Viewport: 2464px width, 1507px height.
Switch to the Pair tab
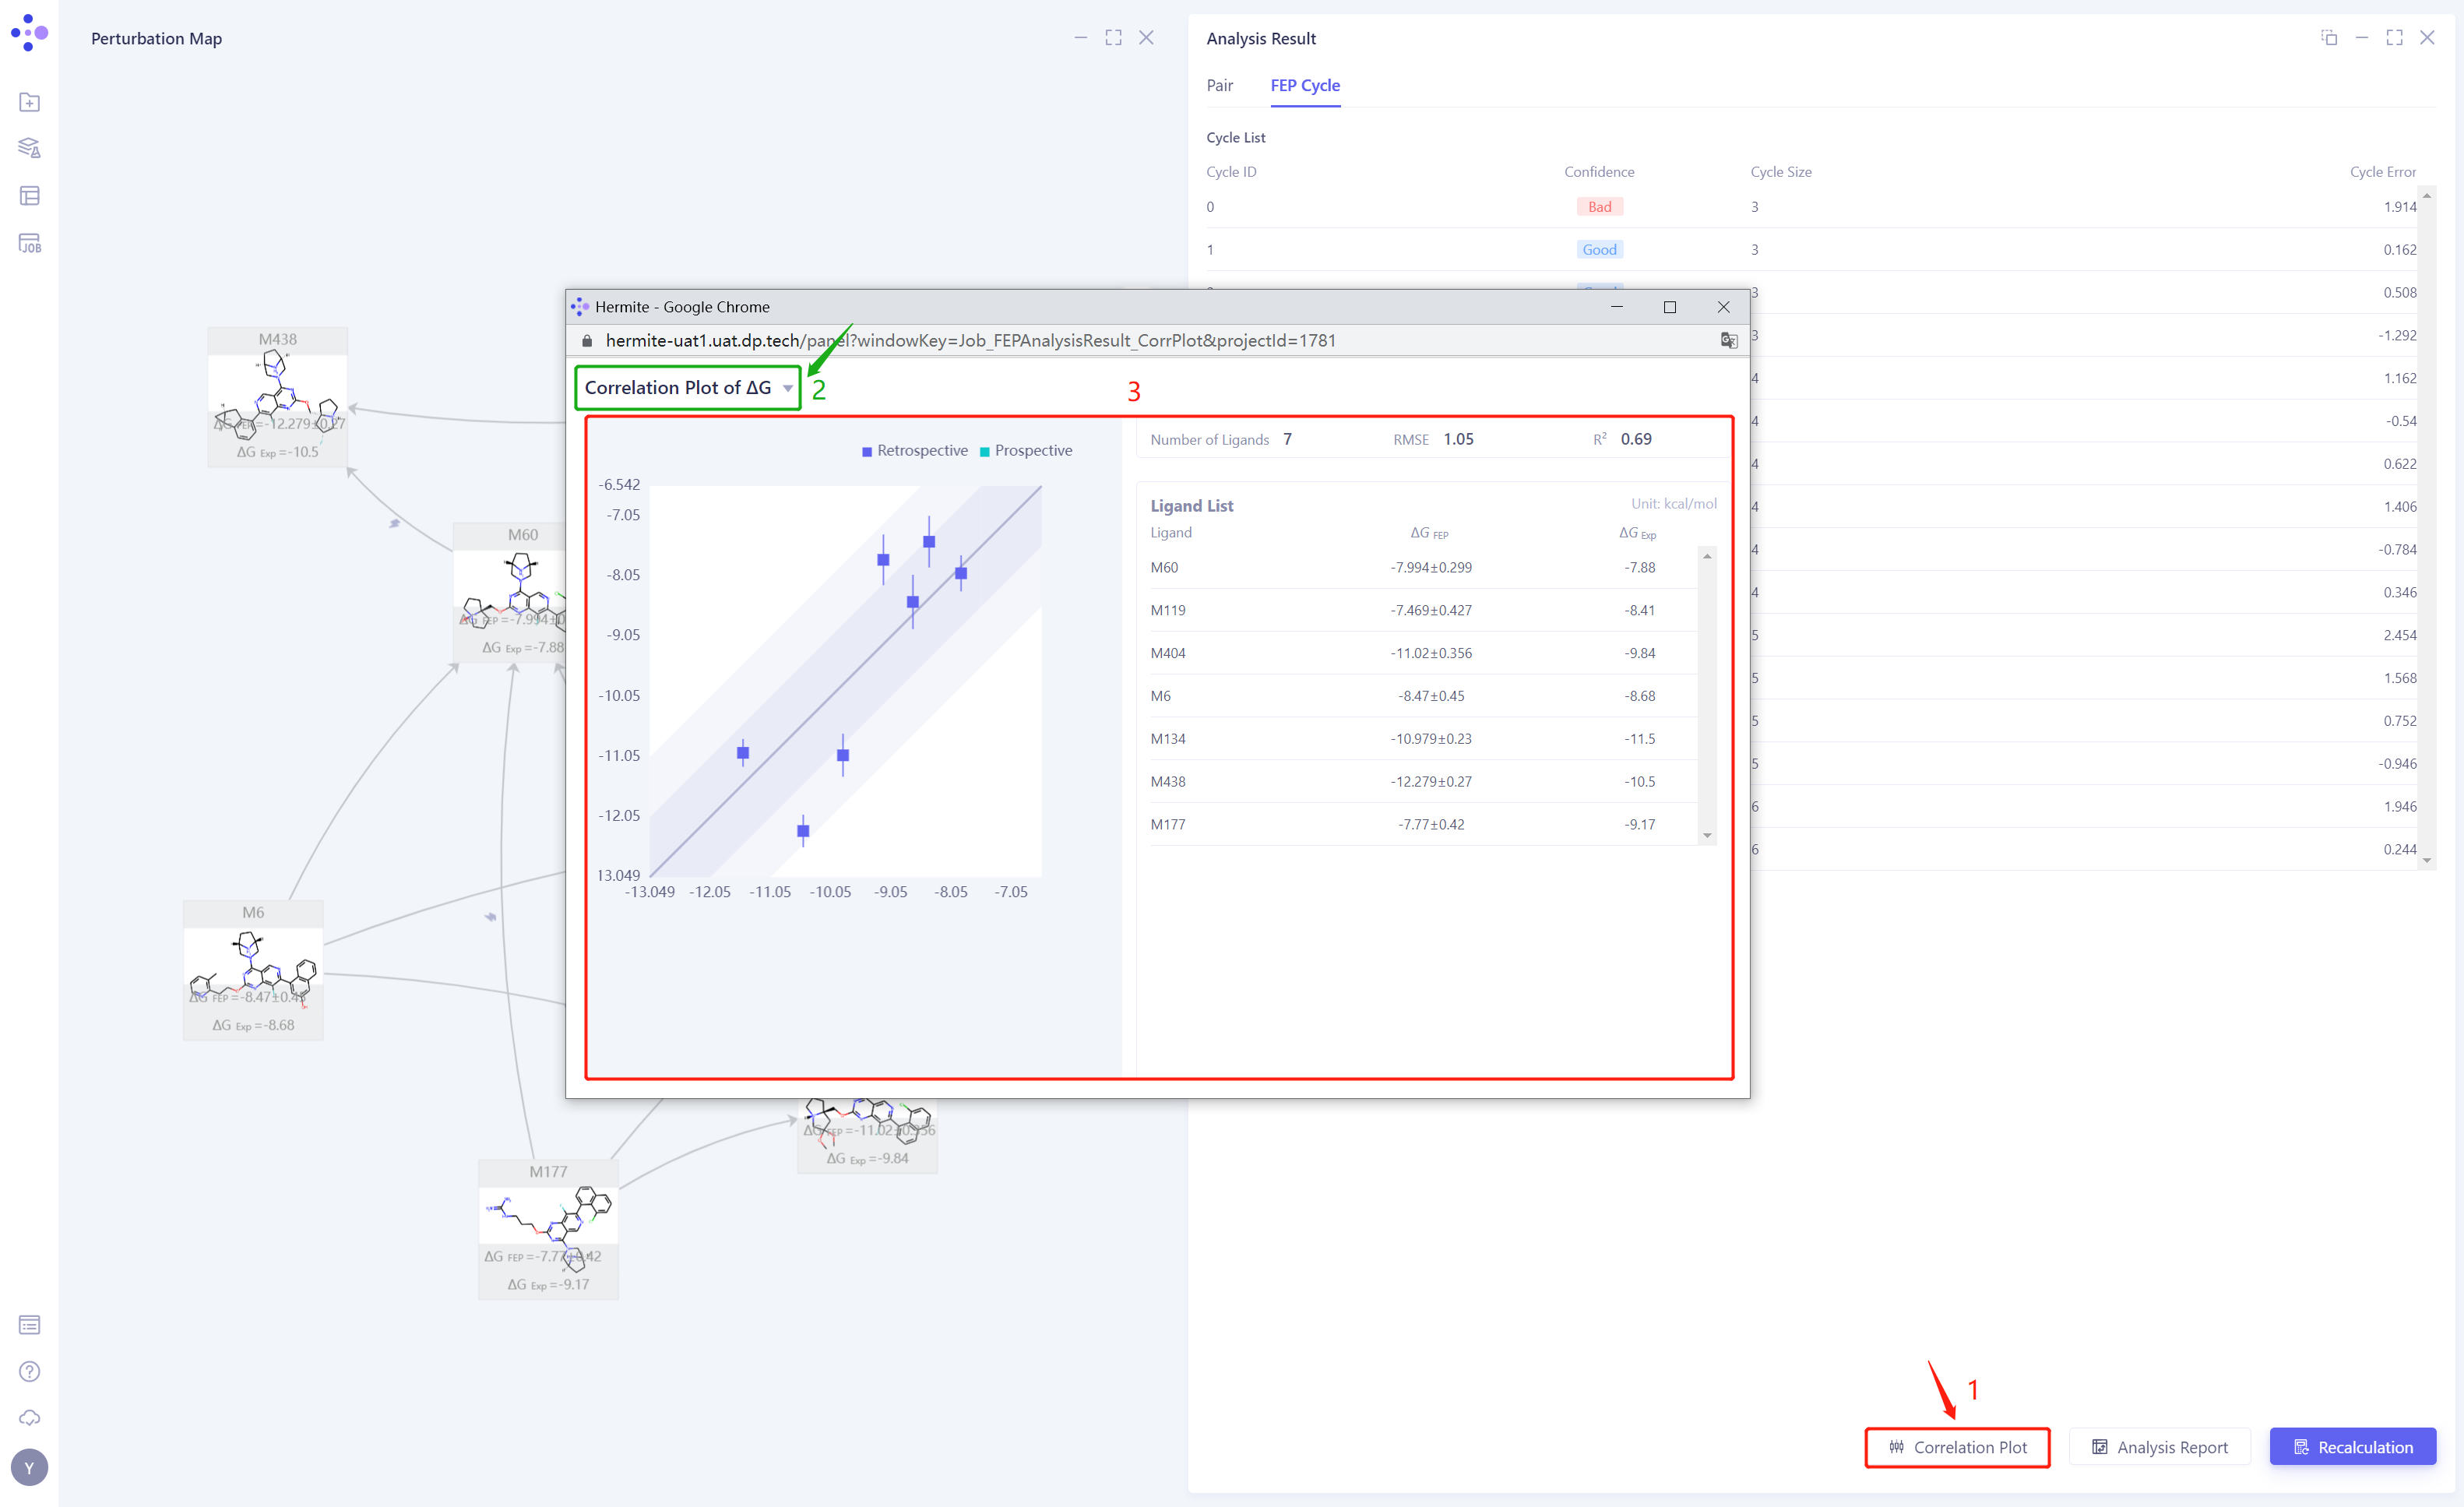[1220, 86]
